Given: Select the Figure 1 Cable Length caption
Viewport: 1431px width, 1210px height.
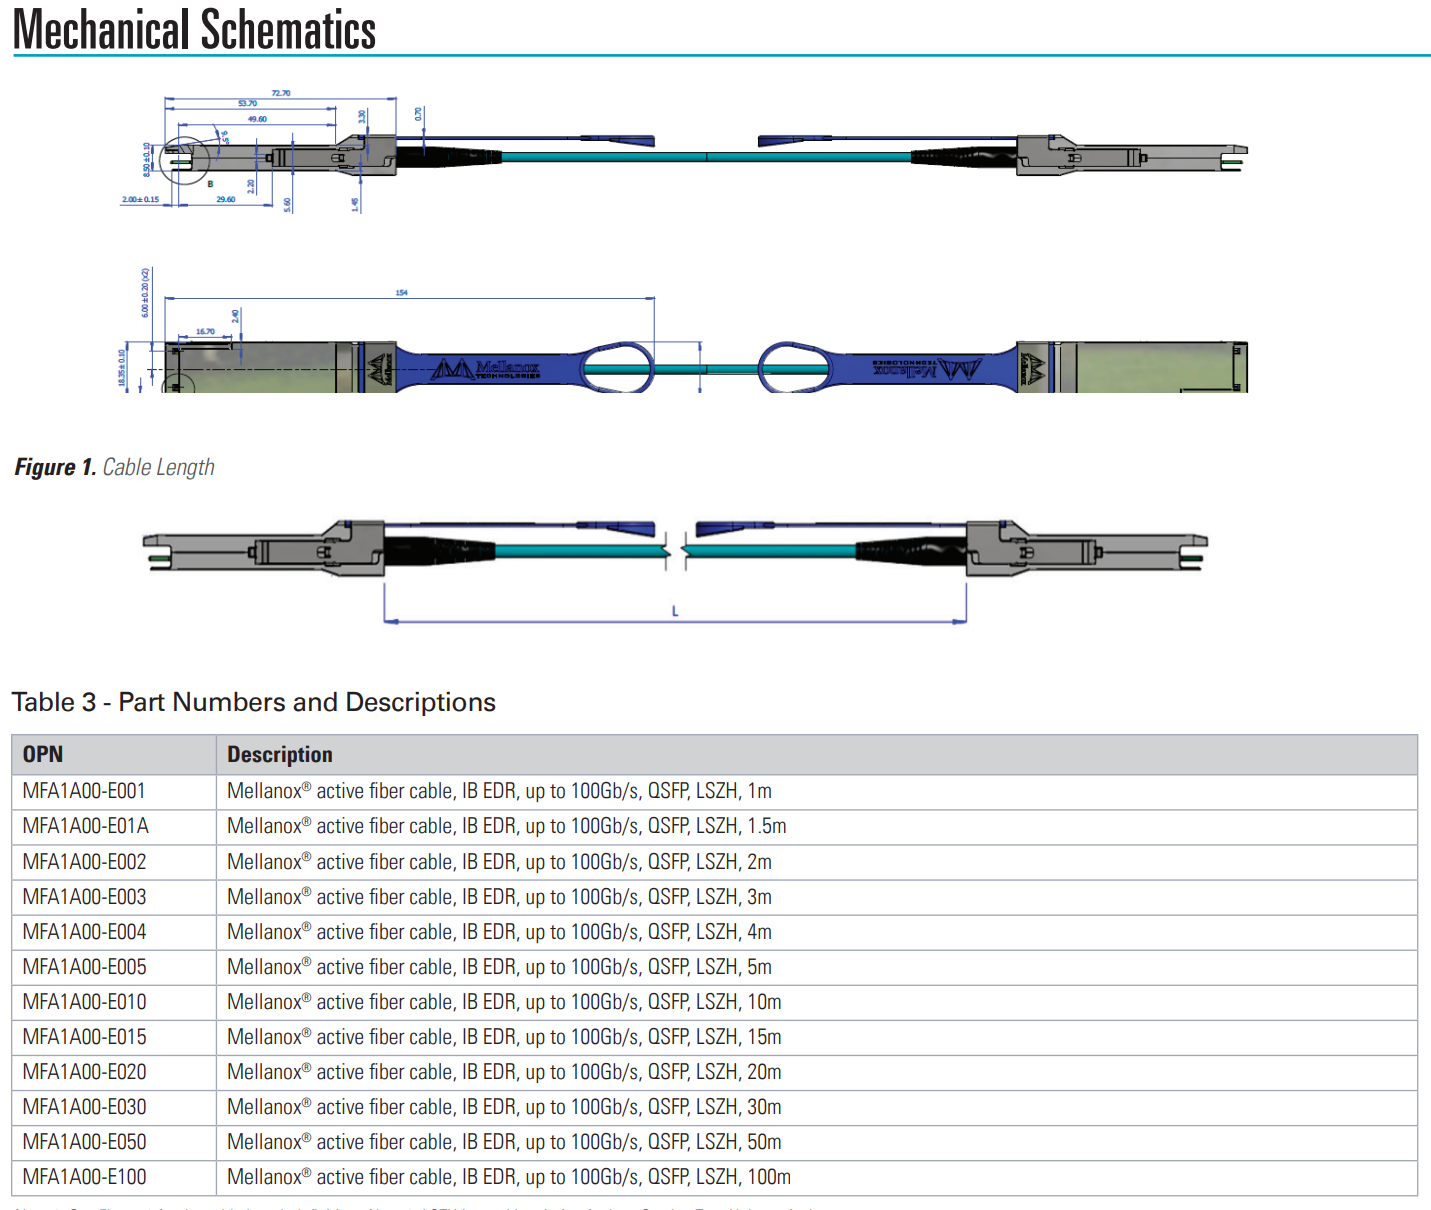Looking at the screenshot, I should [114, 467].
